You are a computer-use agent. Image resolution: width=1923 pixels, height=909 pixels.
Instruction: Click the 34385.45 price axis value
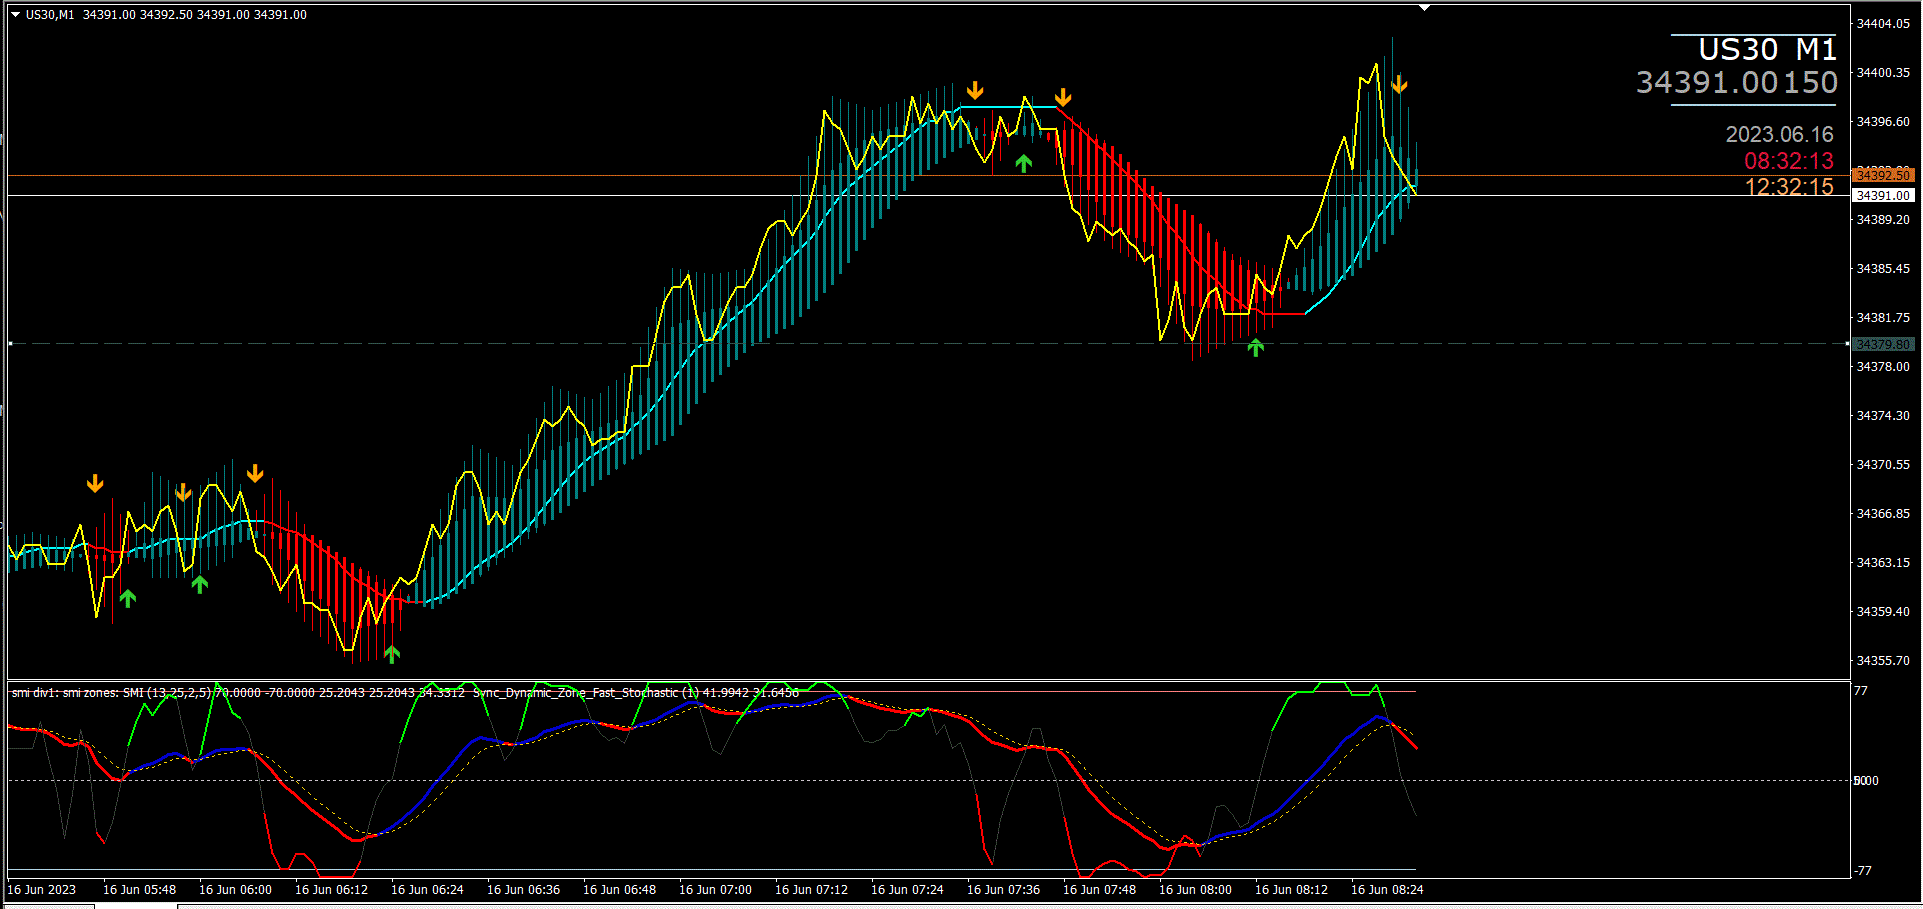point(1883,269)
